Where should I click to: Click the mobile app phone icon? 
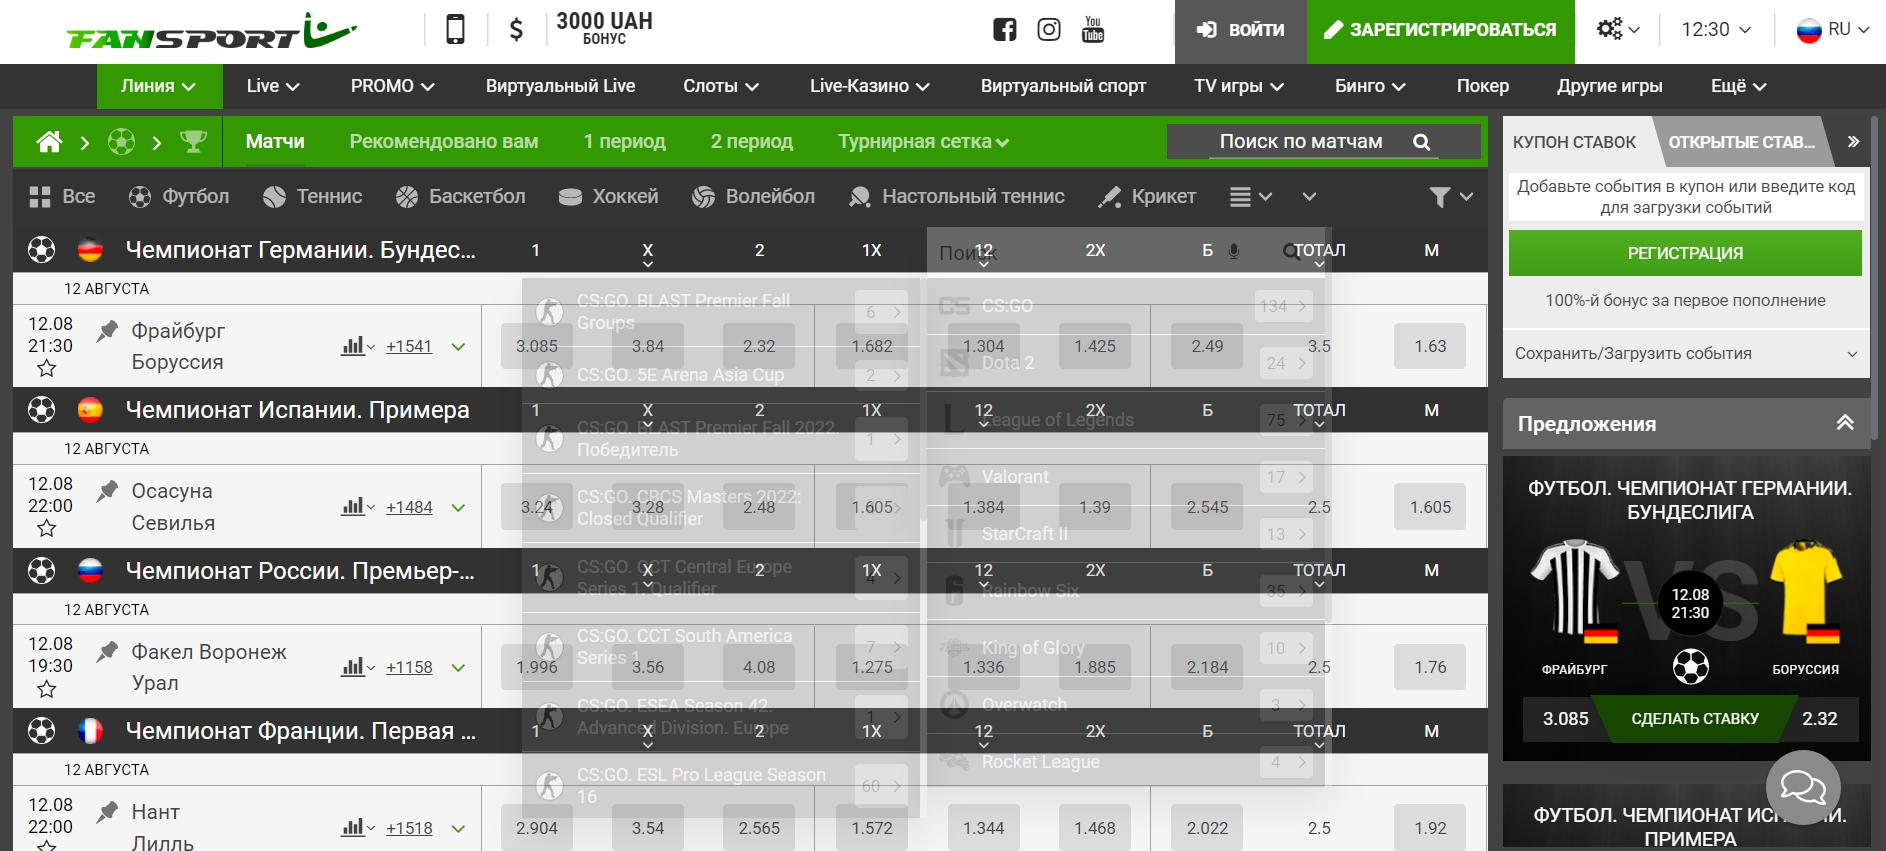click(455, 30)
